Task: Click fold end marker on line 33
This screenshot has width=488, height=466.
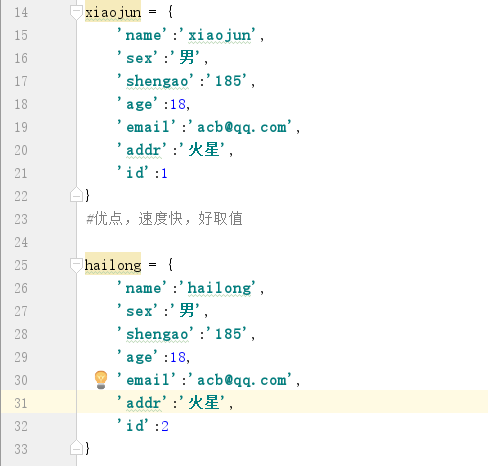Action: coord(76,448)
